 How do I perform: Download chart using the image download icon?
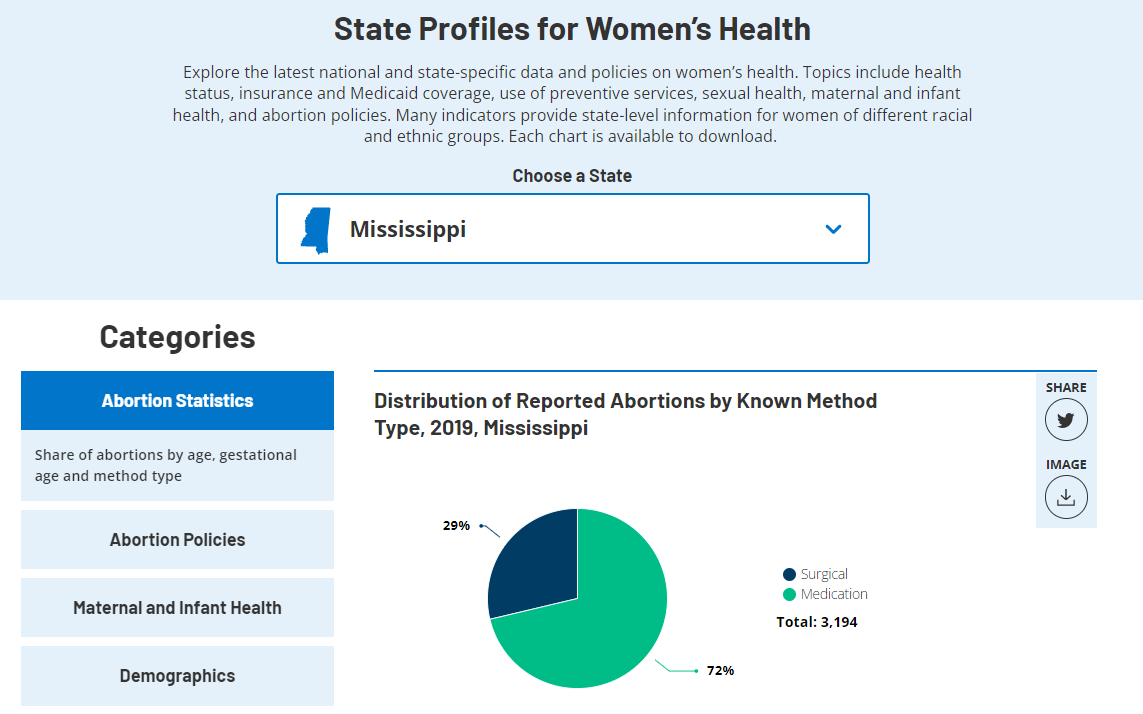1066,497
